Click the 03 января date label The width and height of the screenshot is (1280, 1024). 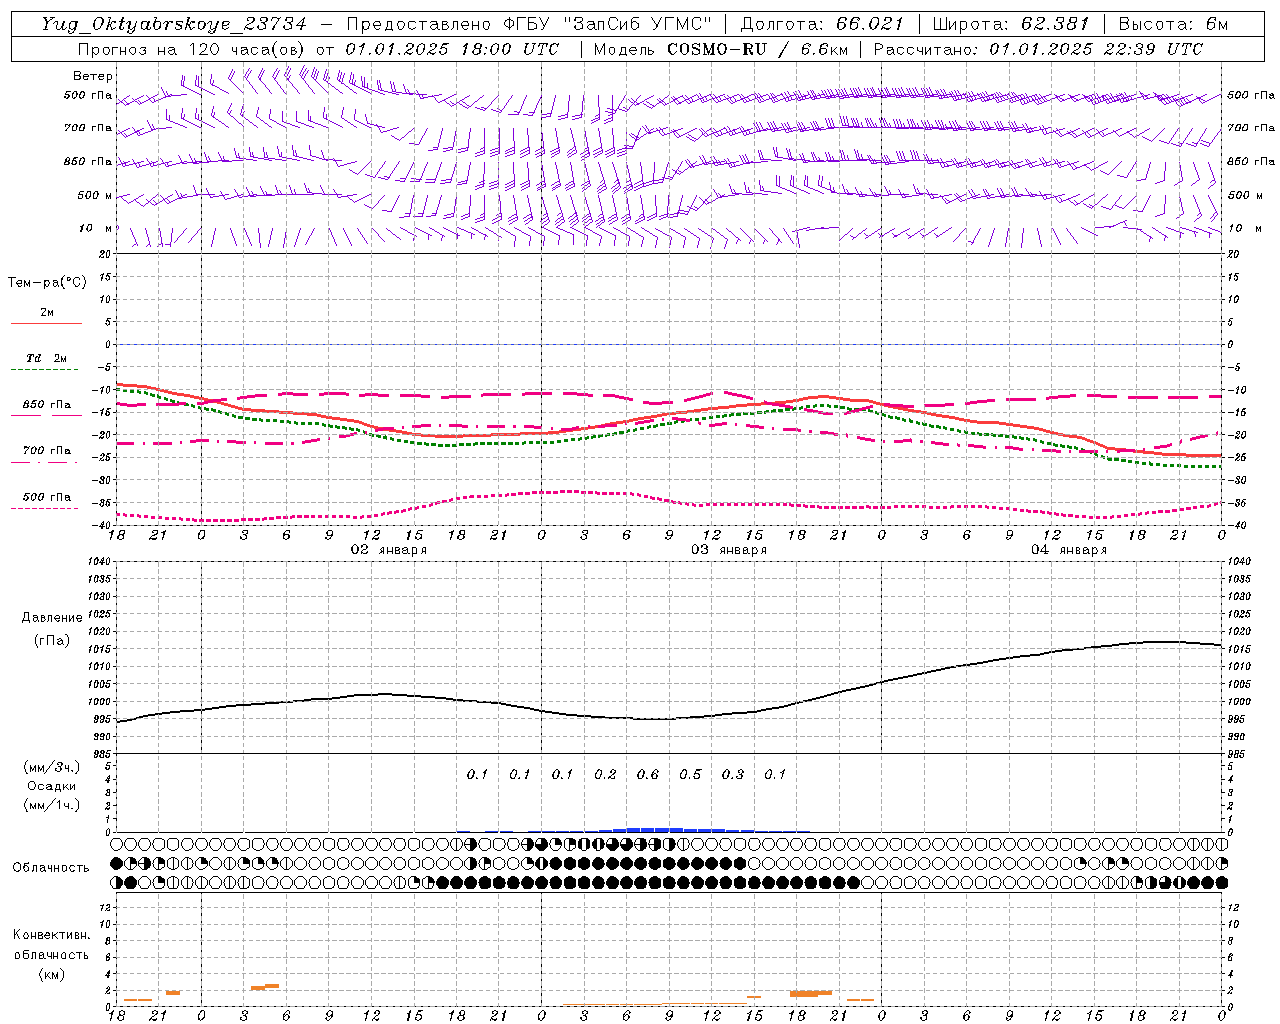(x=728, y=550)
